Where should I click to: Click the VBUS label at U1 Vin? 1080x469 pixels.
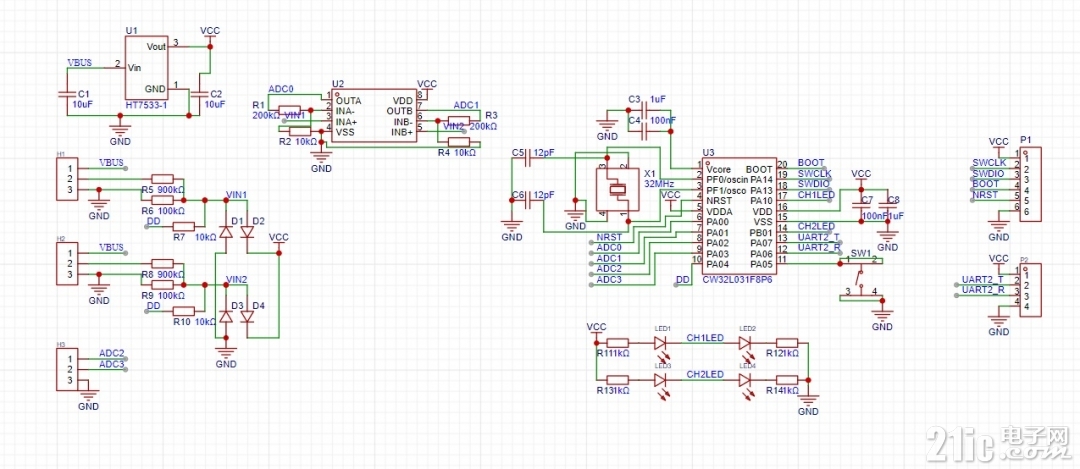[79, 63]
